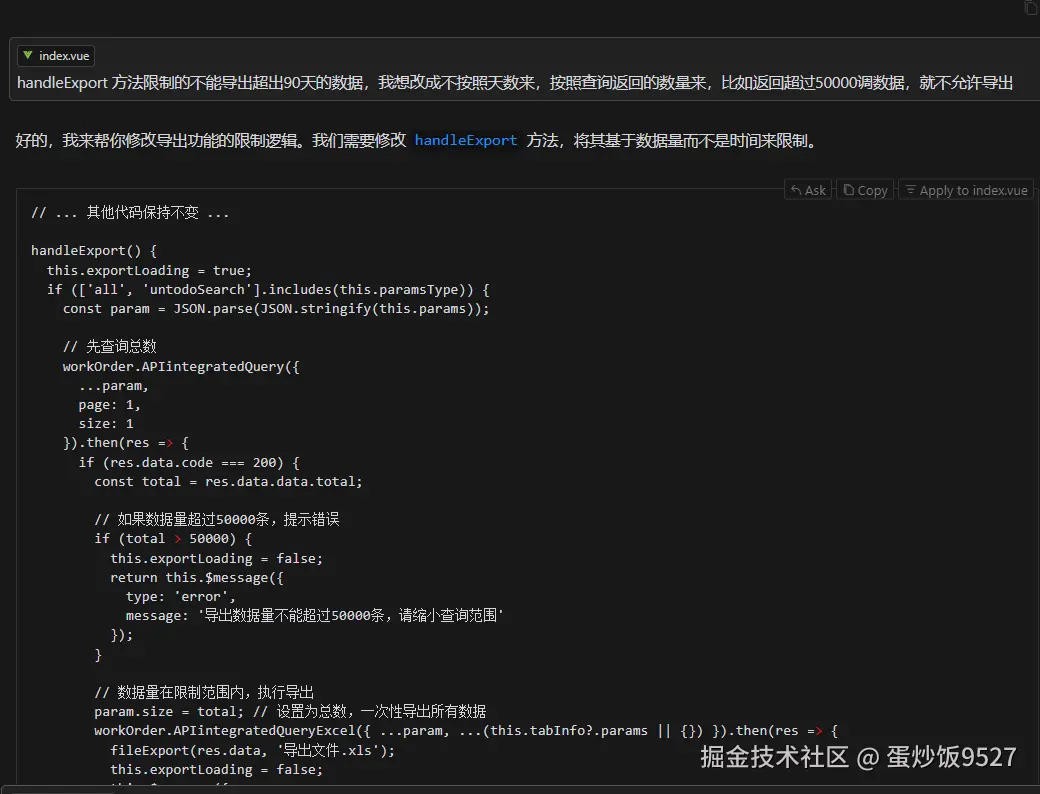Click the handleExport inline code link
1040x794 pixels.
point(466,141)
